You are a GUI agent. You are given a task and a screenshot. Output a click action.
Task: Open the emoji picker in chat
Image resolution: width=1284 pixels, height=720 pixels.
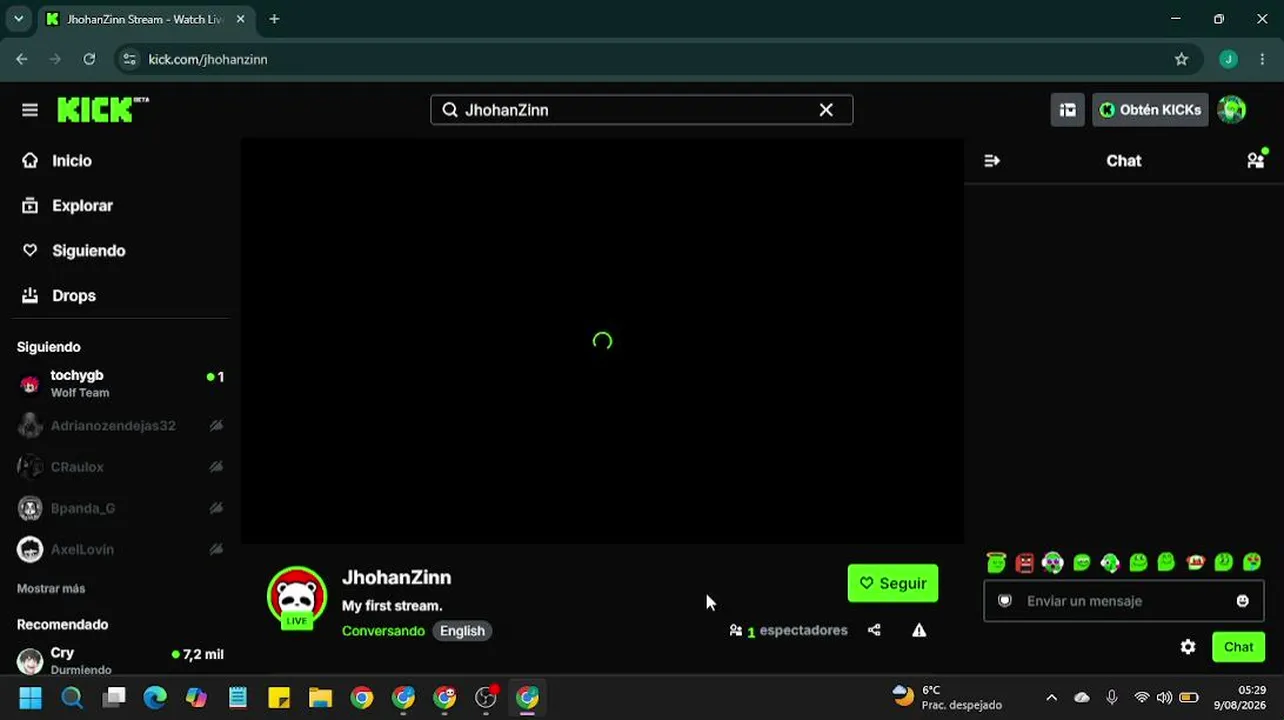(x=1242, y=601)
